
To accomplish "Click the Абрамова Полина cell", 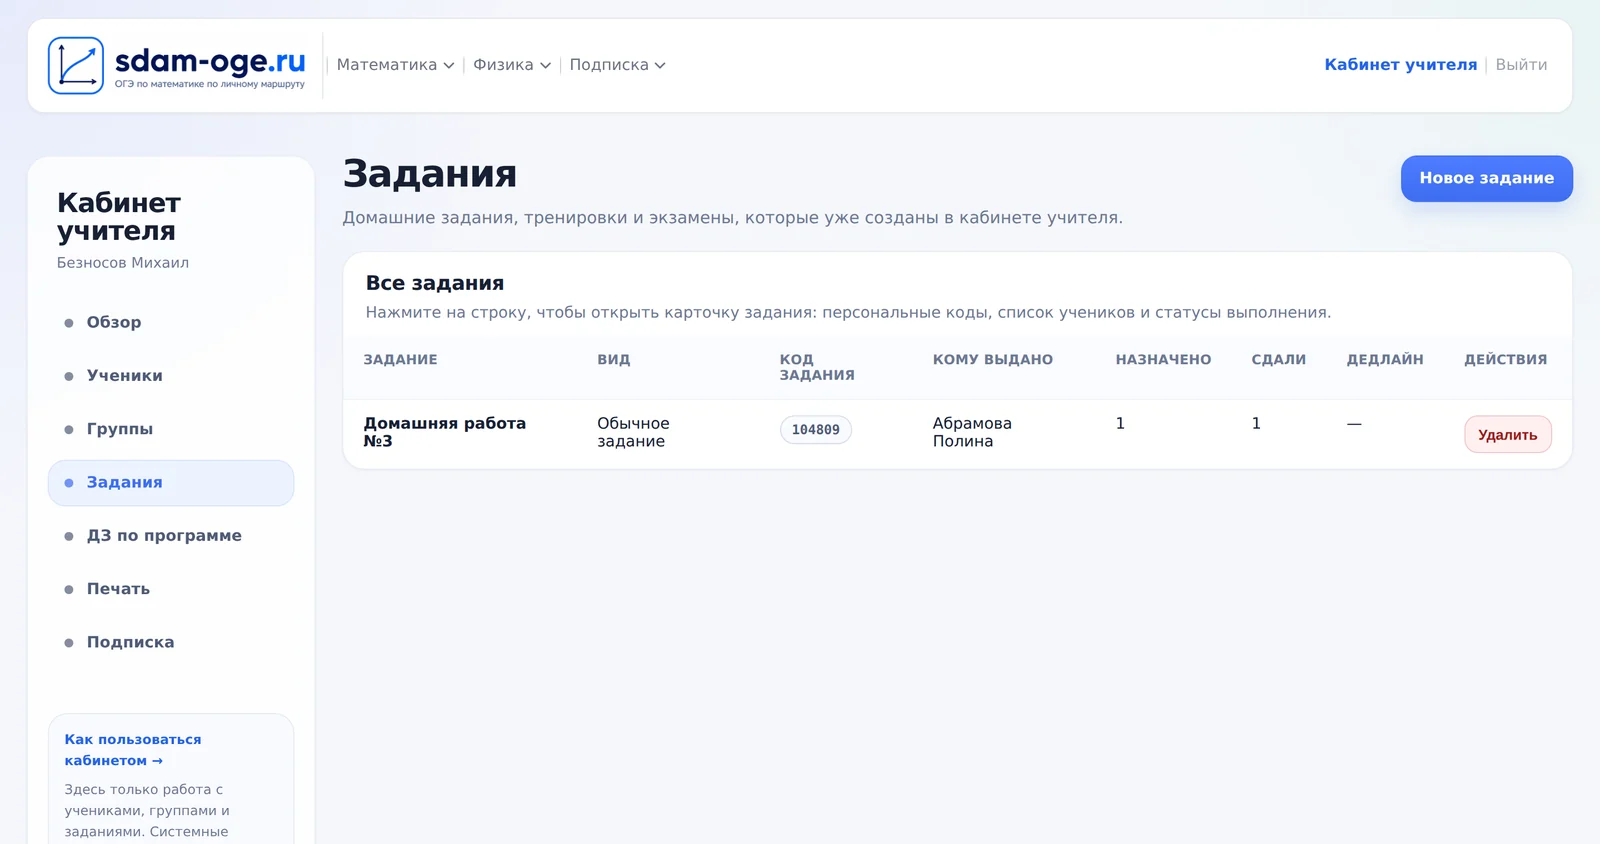I will pyautogui.click(x=972, y=432).
